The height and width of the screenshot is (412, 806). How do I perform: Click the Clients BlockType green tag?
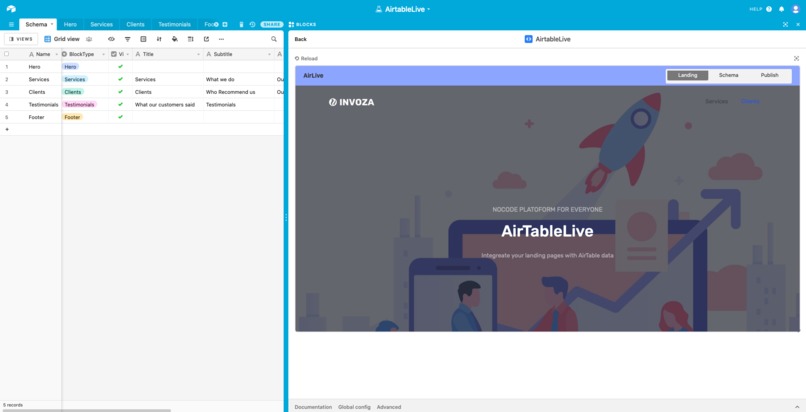click(72, 92)
